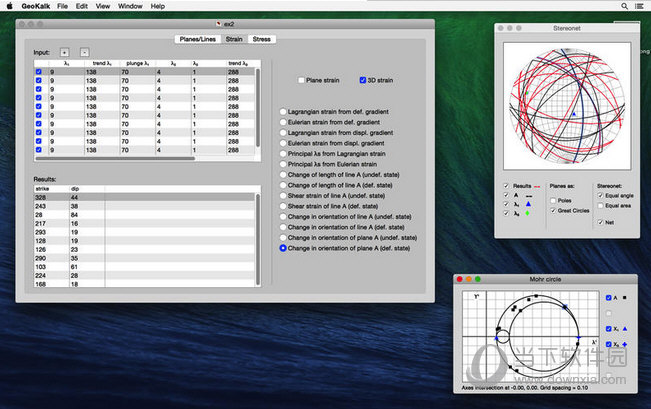651x409 pixels.
Task: Click the black square A marker in Mohr circle
Action: [x=624, y=298]
